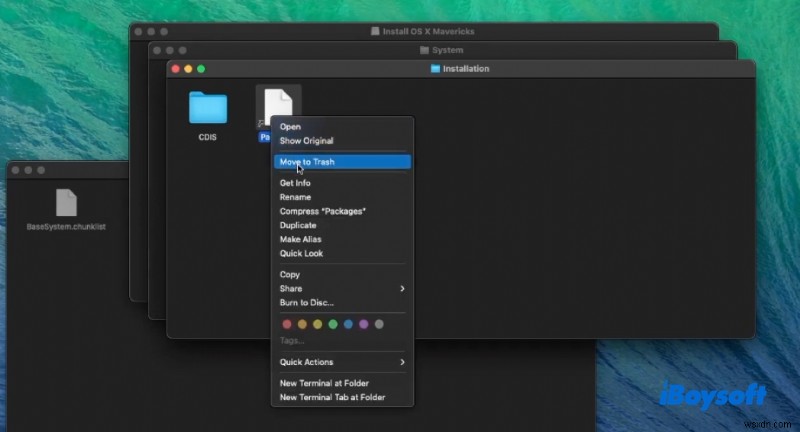800x432 pixels.
Task: Choose New Terminal at Folder
Action: (342, 383)
